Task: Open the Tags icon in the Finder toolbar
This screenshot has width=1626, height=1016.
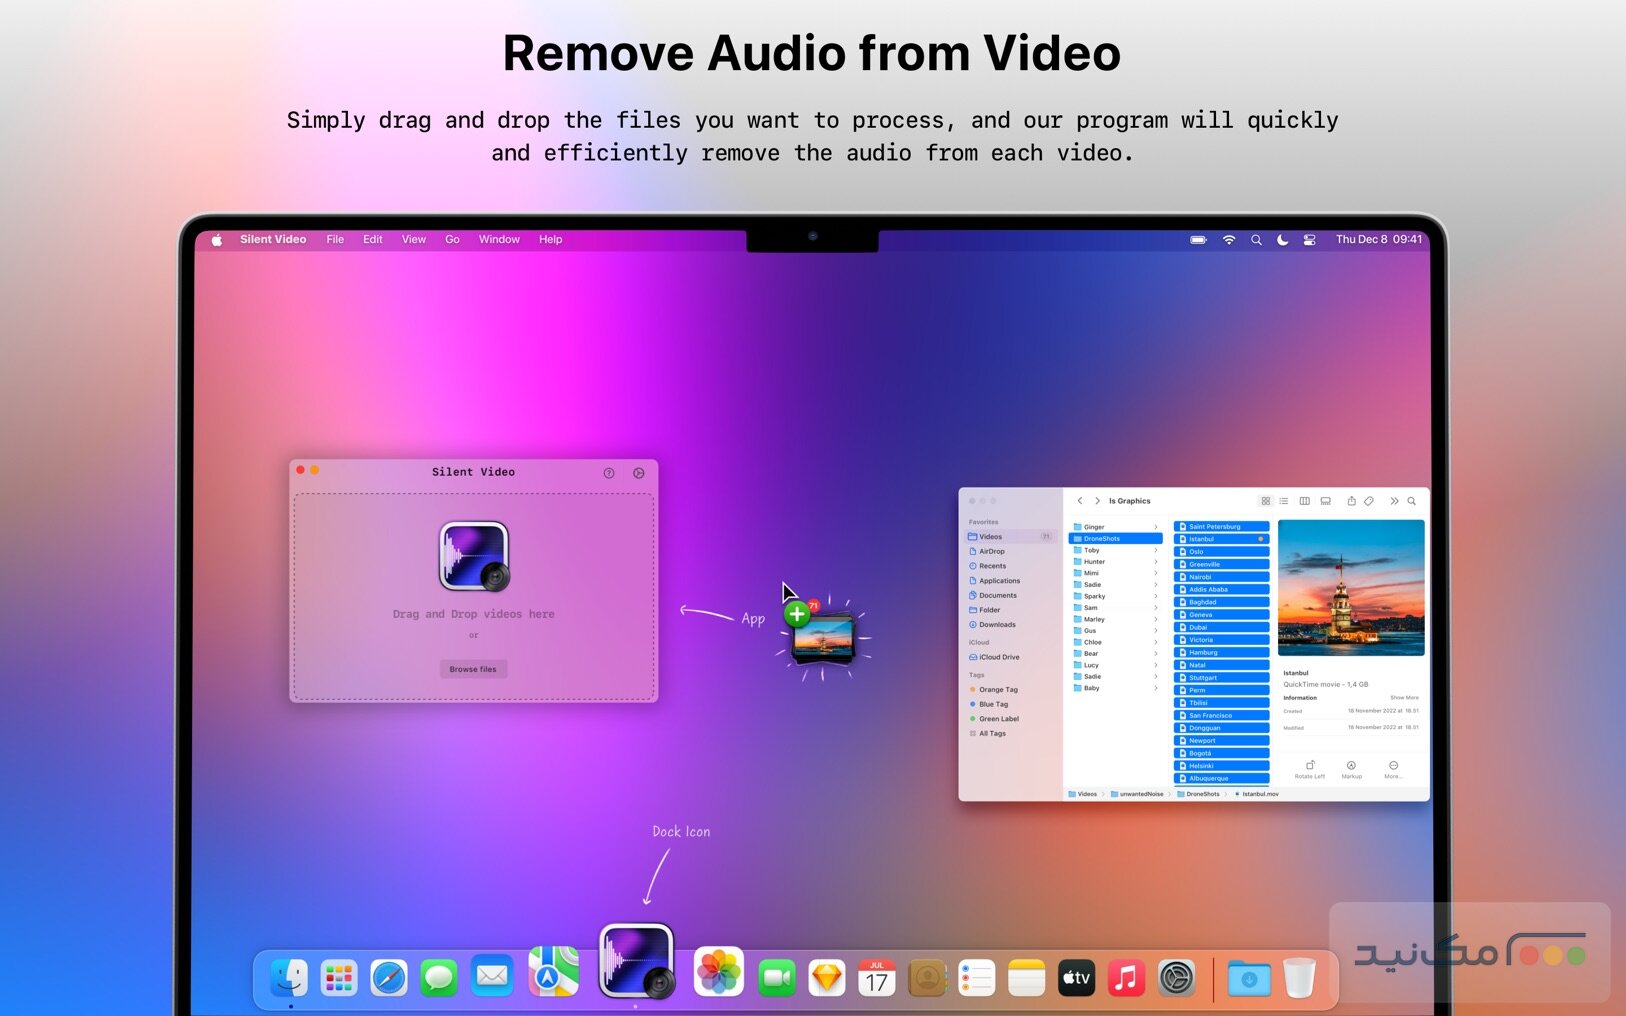Action: click(1369, 501)
